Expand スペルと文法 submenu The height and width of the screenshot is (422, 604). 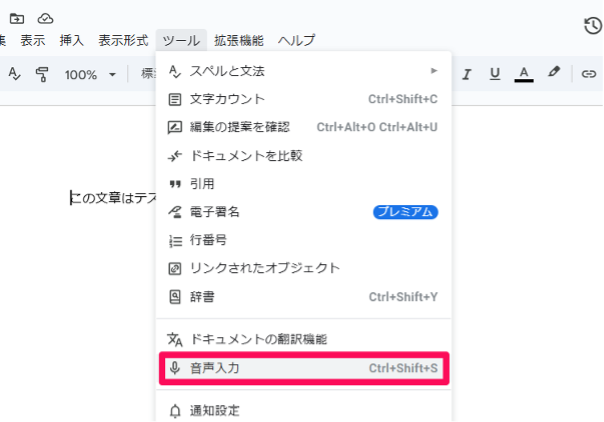tap(304, 71)
